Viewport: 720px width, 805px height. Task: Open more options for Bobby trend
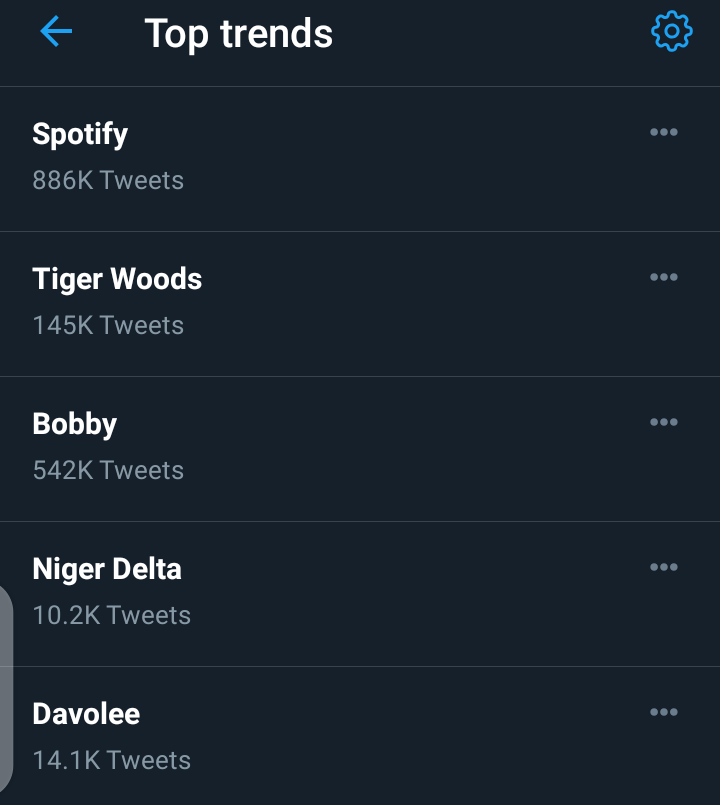click(x=664, y=422)
